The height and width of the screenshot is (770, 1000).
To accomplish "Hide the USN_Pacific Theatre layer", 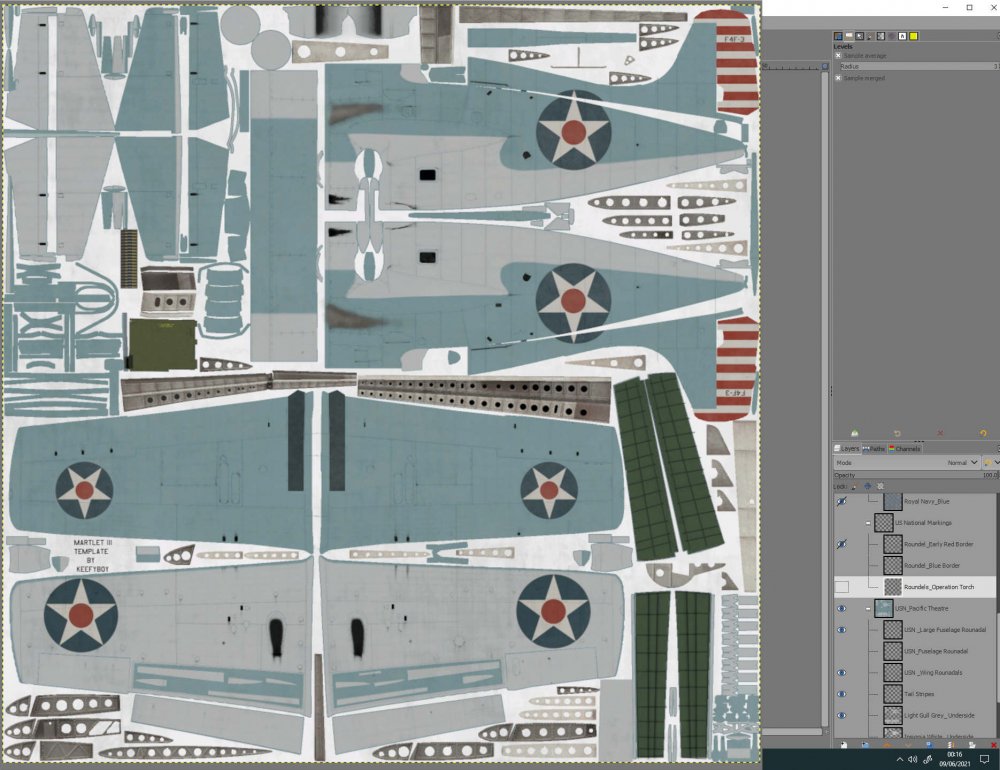I will point(841,608).
